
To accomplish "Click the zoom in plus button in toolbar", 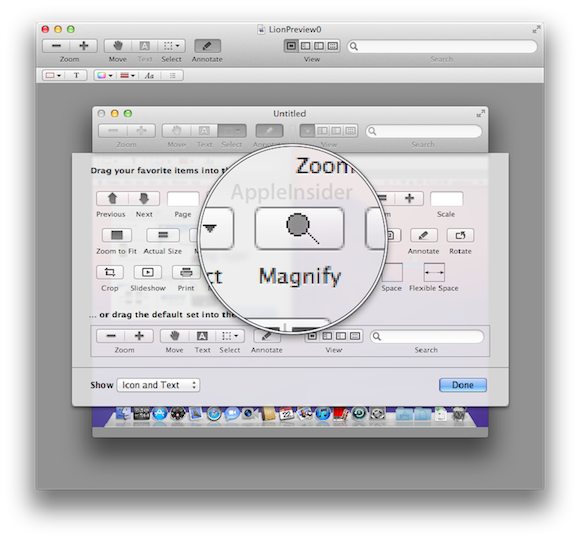I will click(84, 46).
